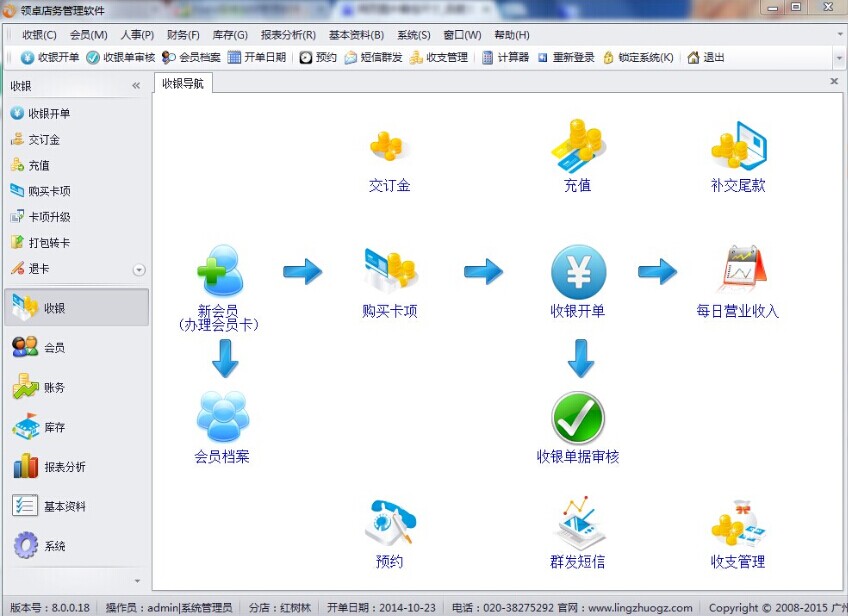Click the 每日营业收入 daily revenue icon
This screenshot has width=848, height=616.
[x=738, y=272]
